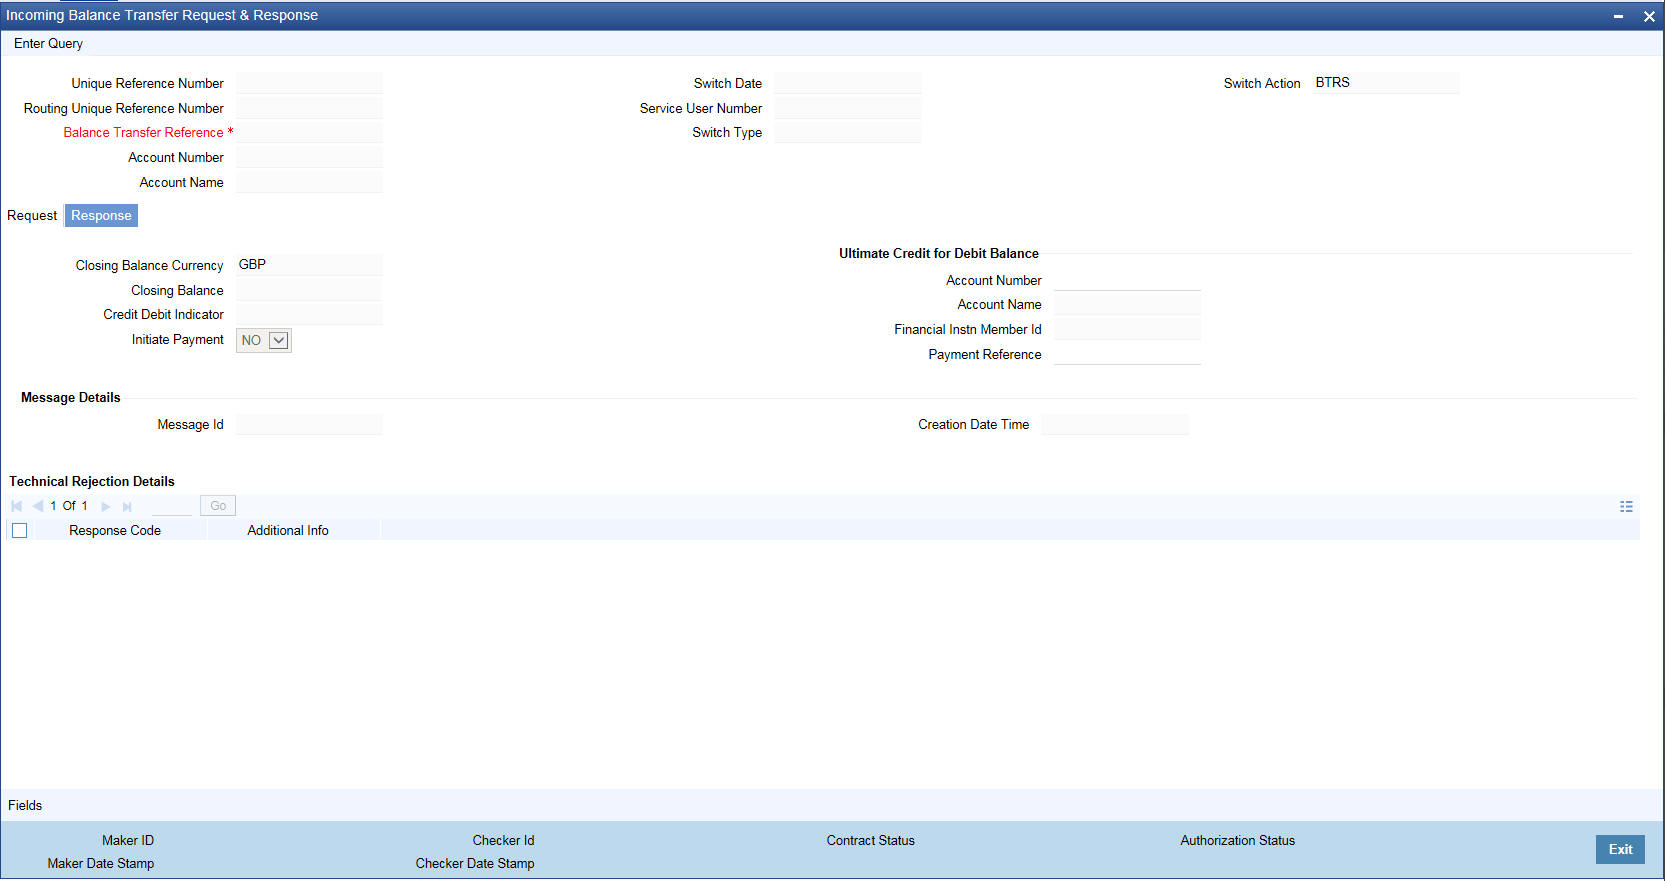Click the Message Id field
This screenshot has height=881, width=1665.
(x=309, y=424)
